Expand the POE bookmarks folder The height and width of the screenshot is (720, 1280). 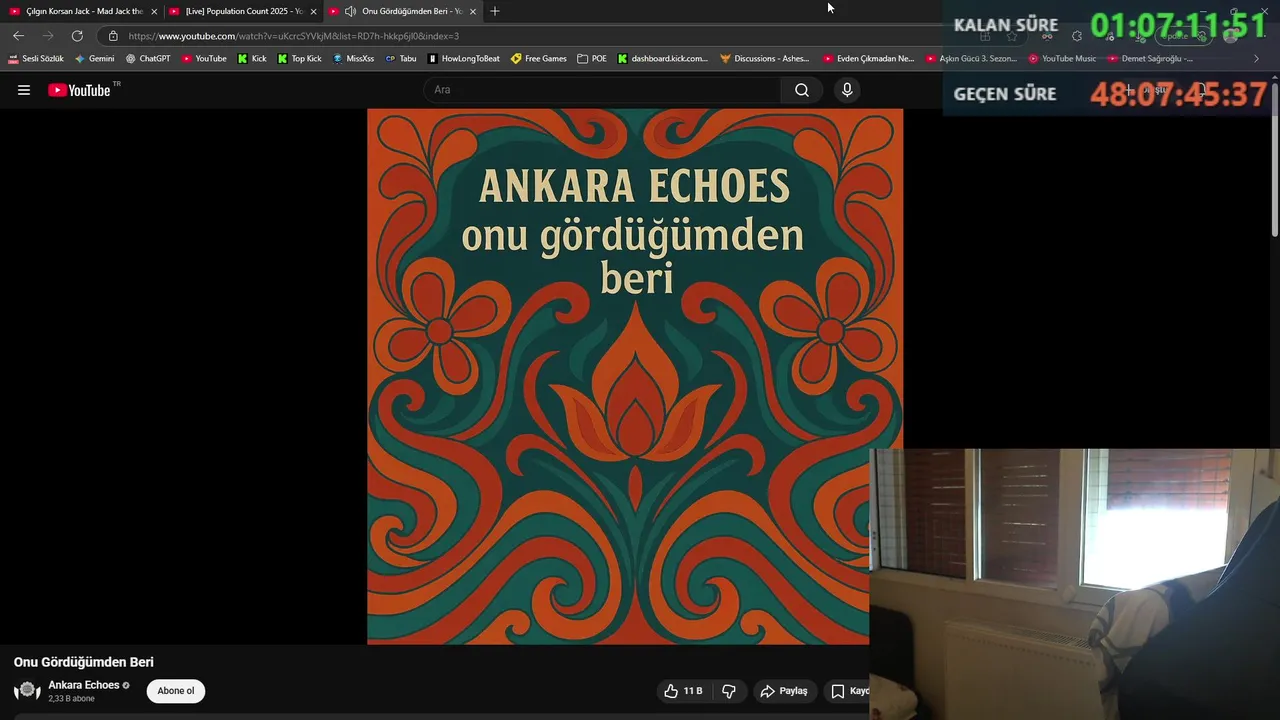pyautogui.click(x=592, y=59)
